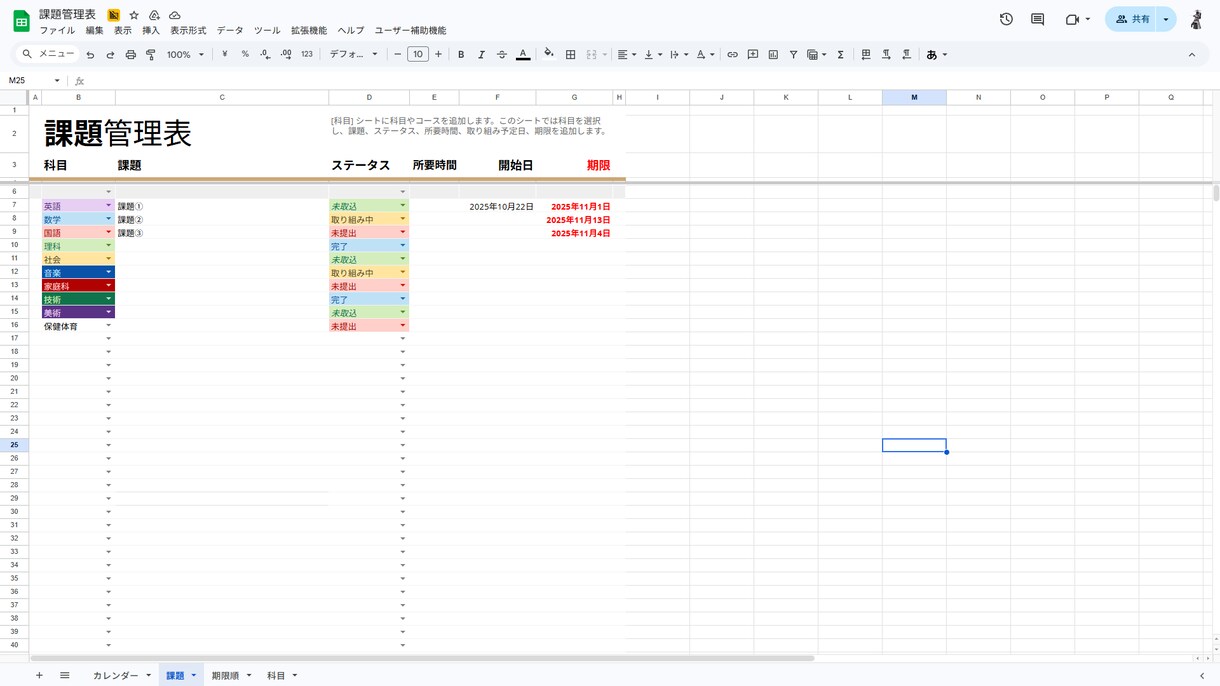Screen dimensions: 1220x686
Task: Toggle italic formatting
Action: pyautogui.click(x=481, y=55)
